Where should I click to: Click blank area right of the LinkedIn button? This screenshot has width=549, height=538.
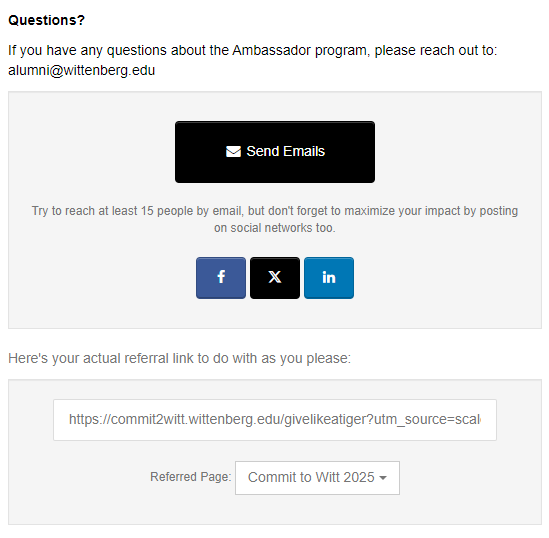pos(445,278)
